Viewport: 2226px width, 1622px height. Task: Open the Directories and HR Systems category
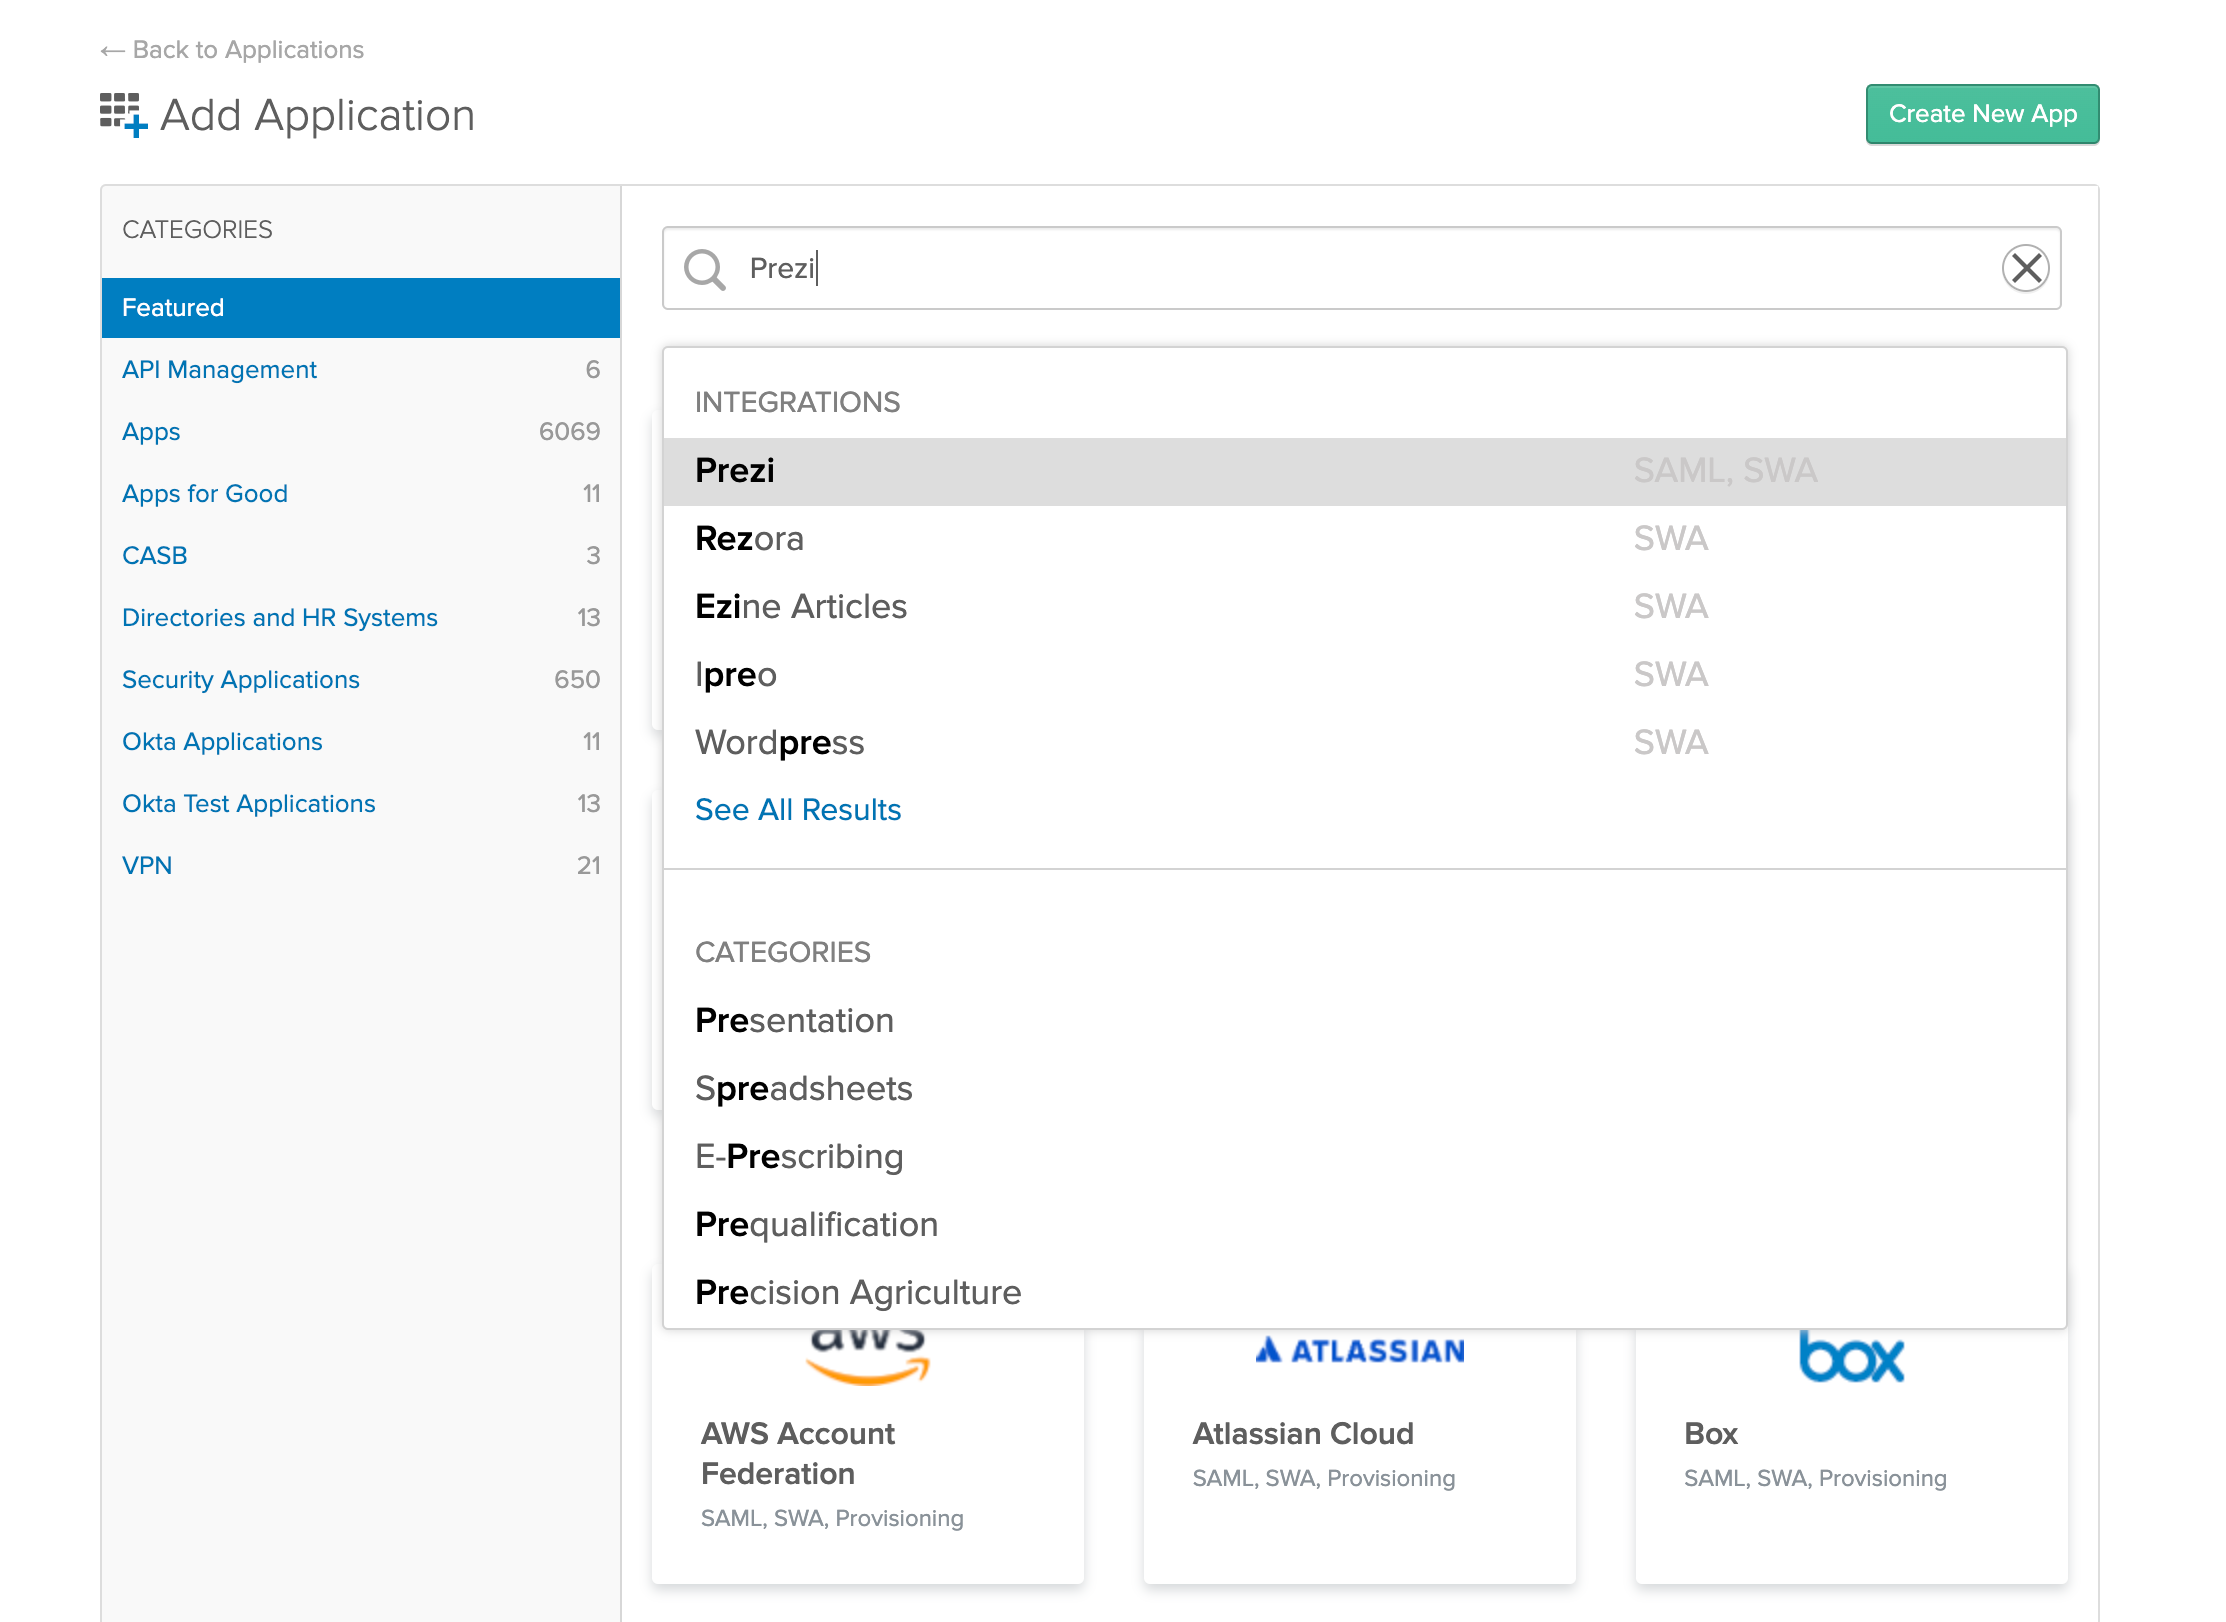[x=280, y=618]
